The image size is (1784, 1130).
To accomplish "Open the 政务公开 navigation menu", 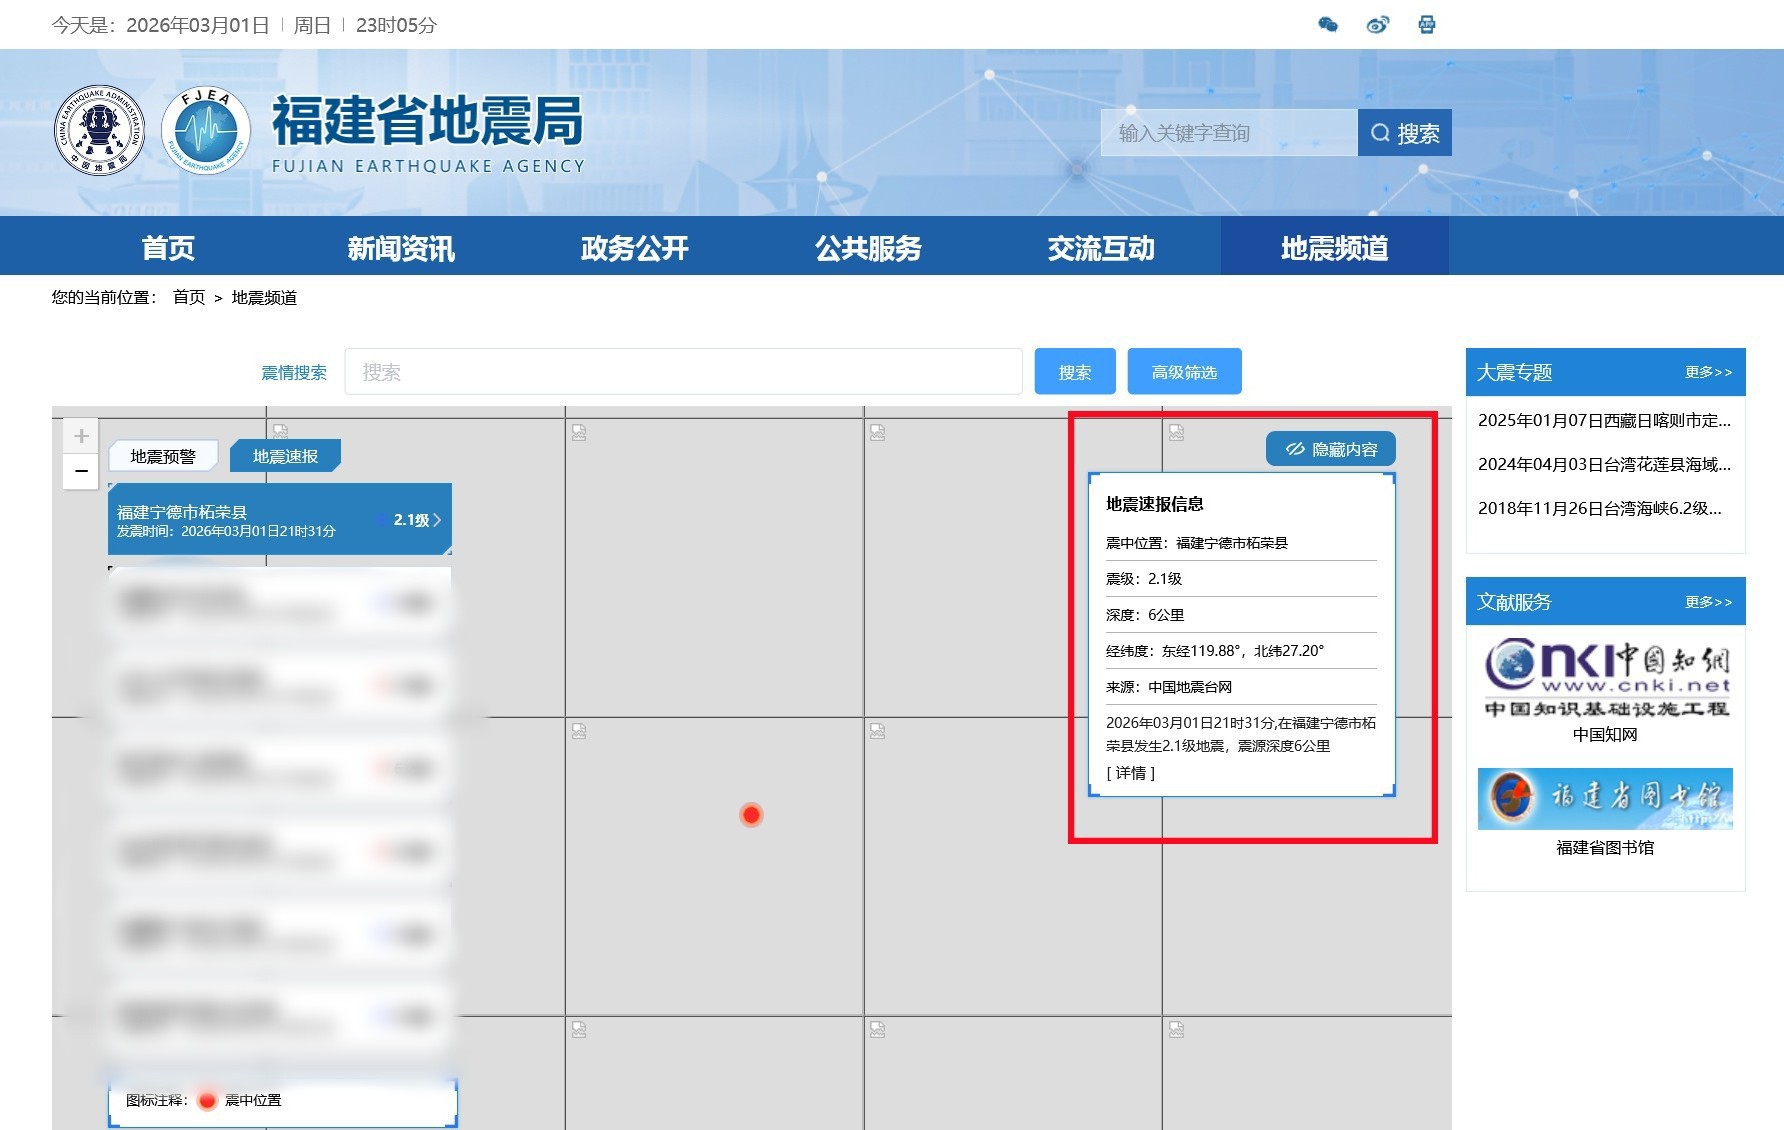I will (635, 248).
